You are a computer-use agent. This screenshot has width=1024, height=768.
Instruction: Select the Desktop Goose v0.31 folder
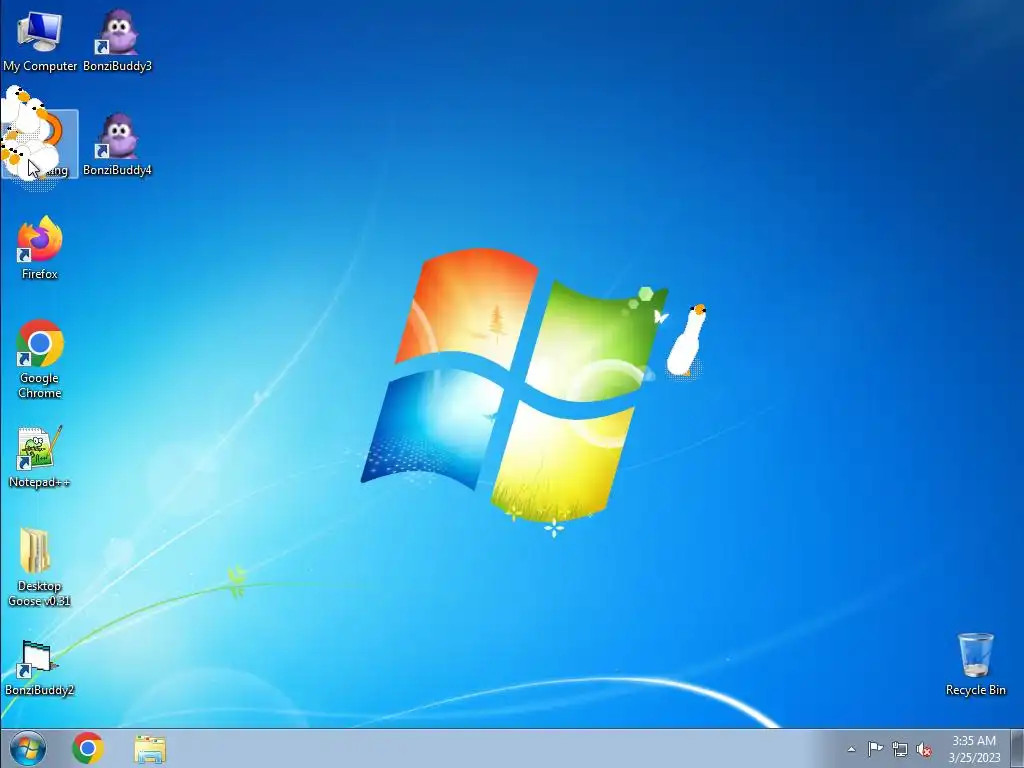tap(39, 568)
